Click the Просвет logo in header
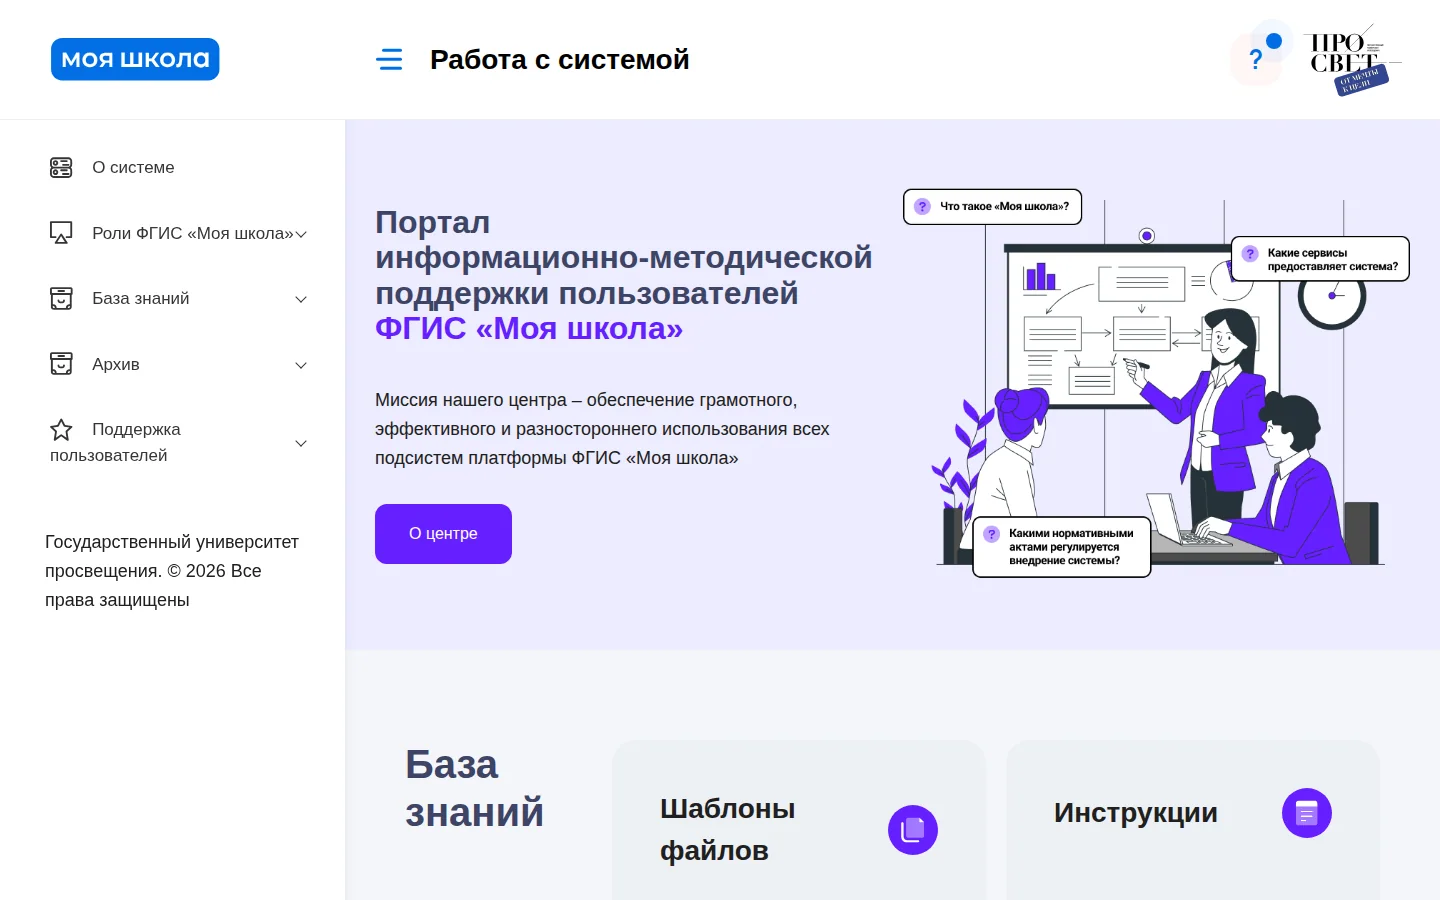The height and width of the screenshot is (900, 1440). tap(1352, 59)
